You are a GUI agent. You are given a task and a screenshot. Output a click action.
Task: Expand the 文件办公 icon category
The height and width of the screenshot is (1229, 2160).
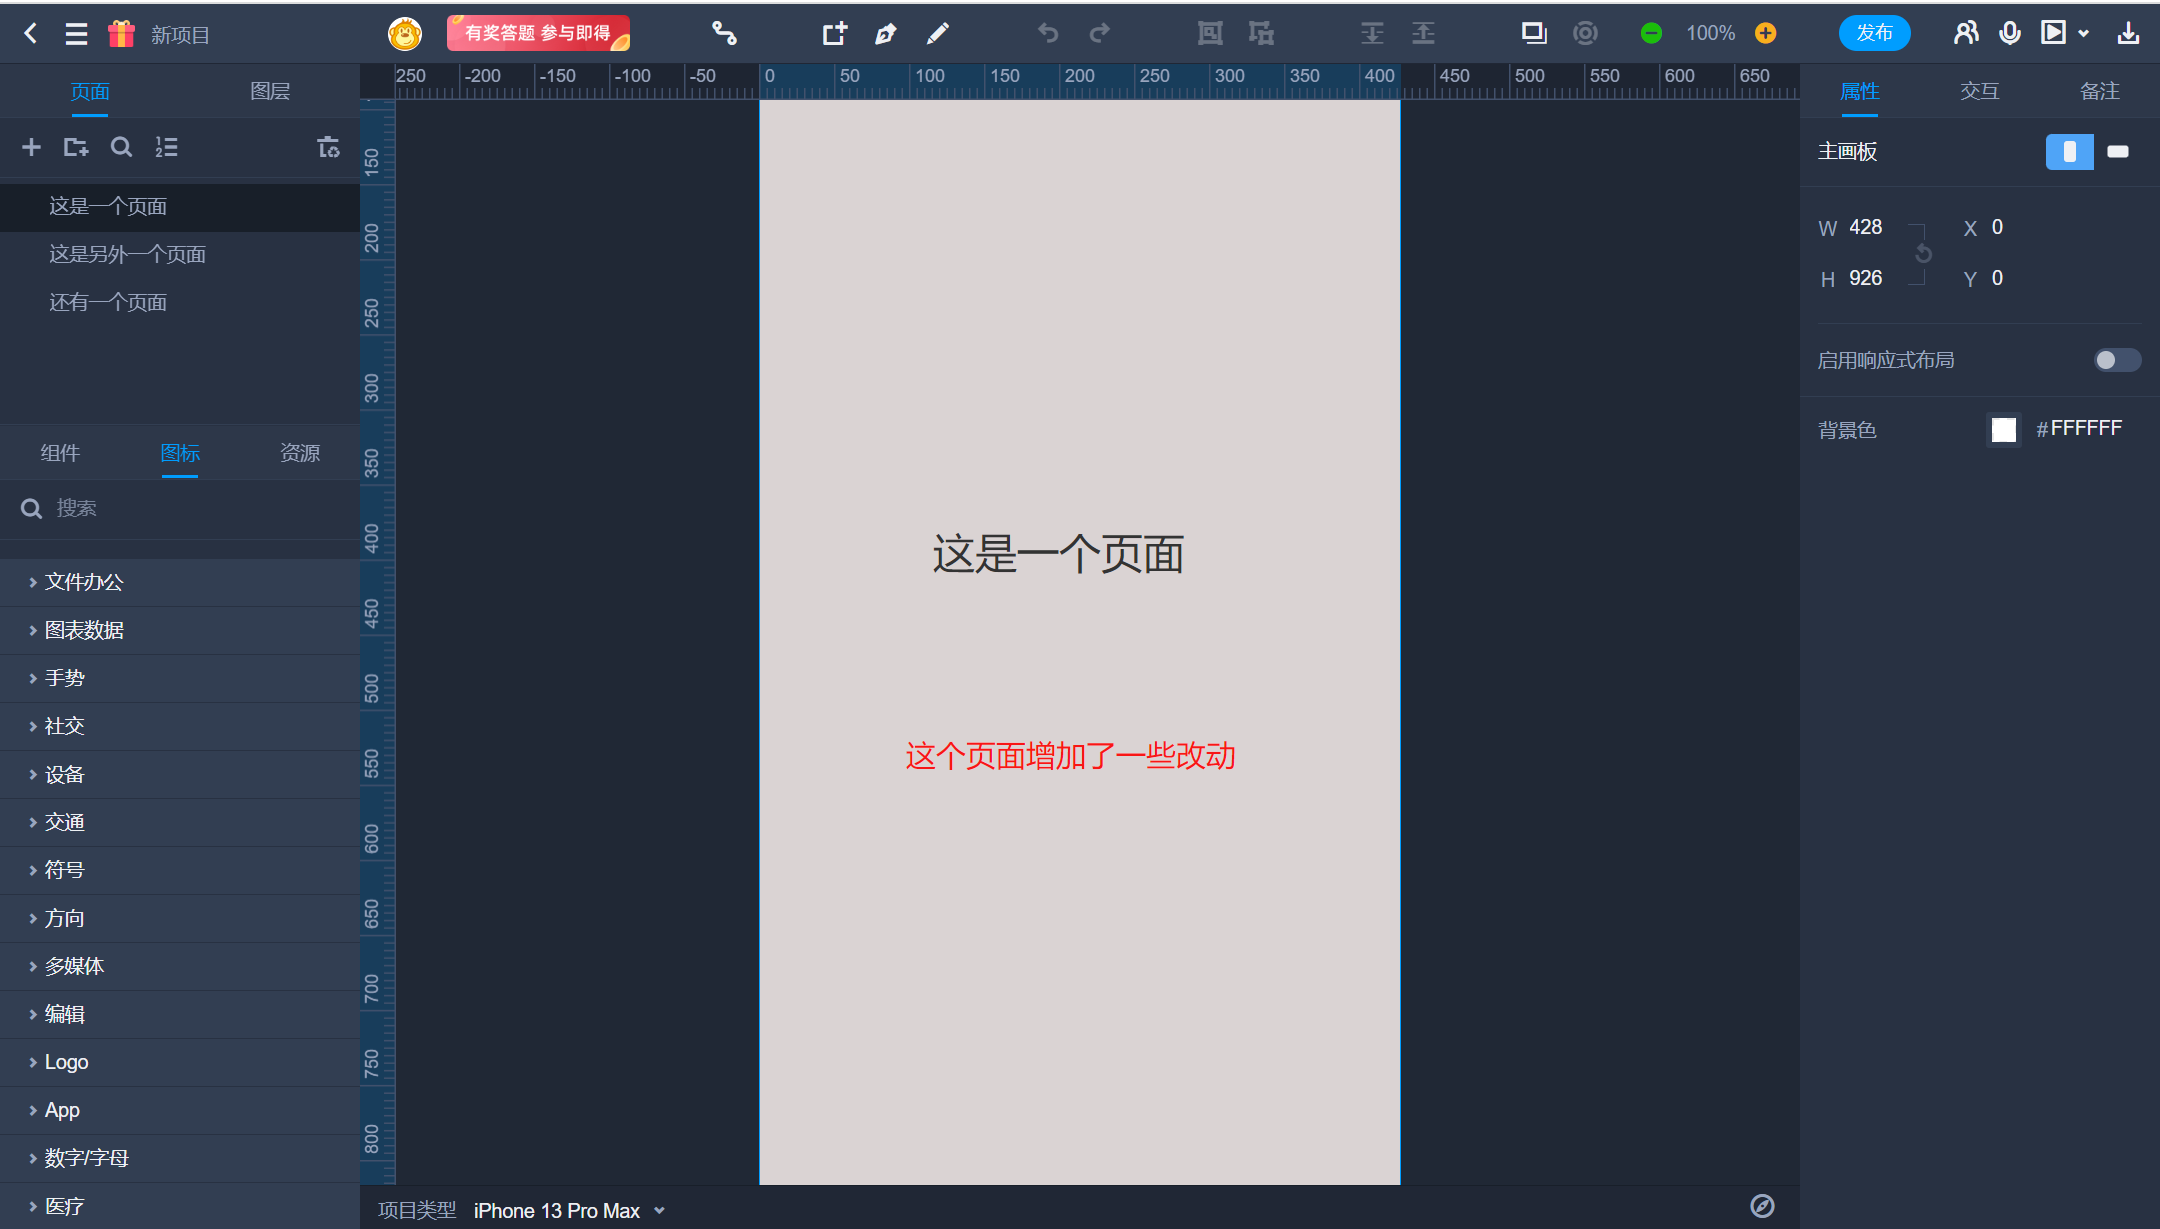pos(84,582)
